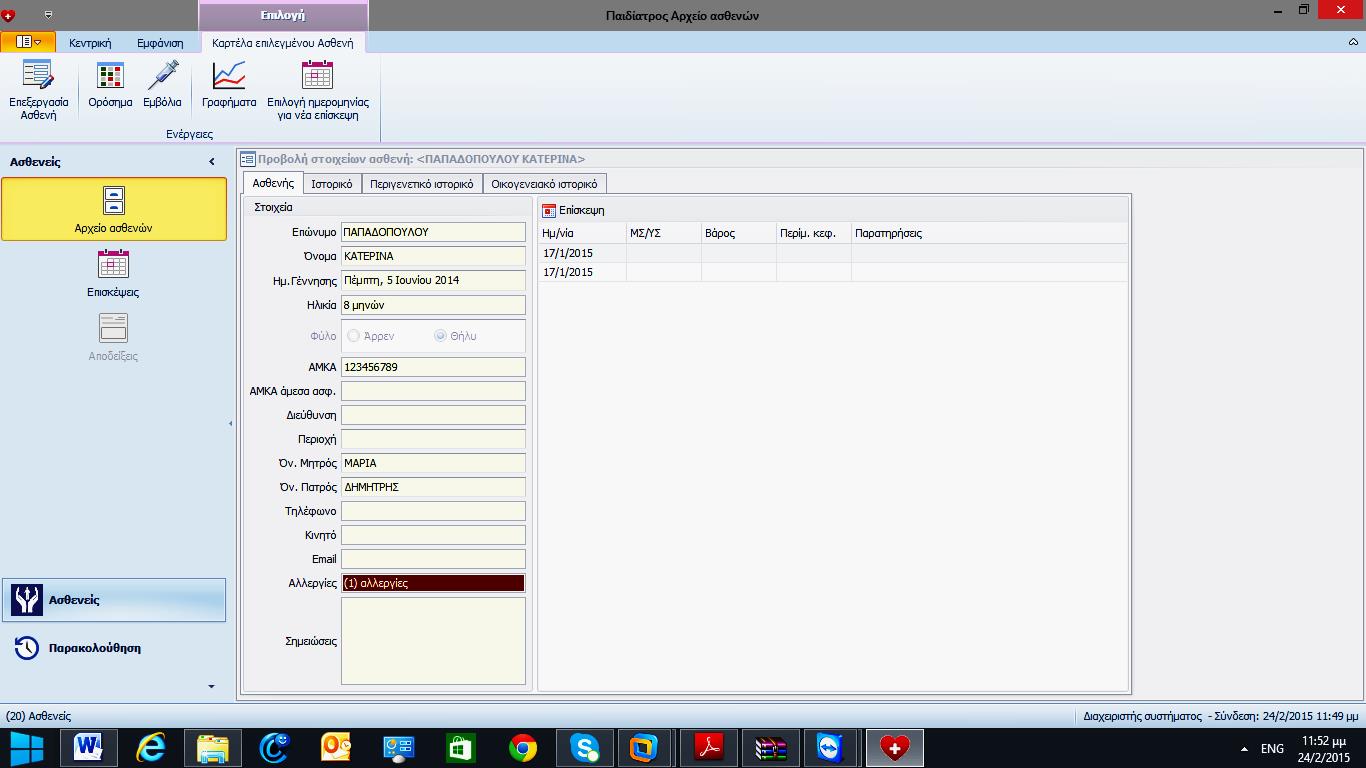
Task: Expand navigation options arrow at sidebar bottom
Action: [x=211, y=687]
